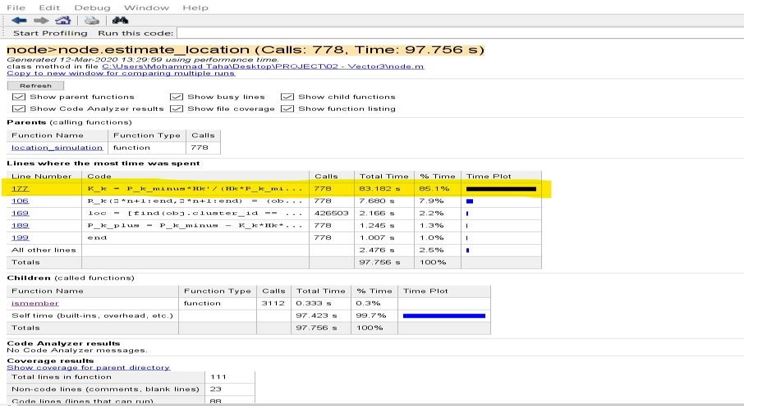Go to profiler home page icon
Viewport: 759px width, 415px height.
tap(63, 20)
